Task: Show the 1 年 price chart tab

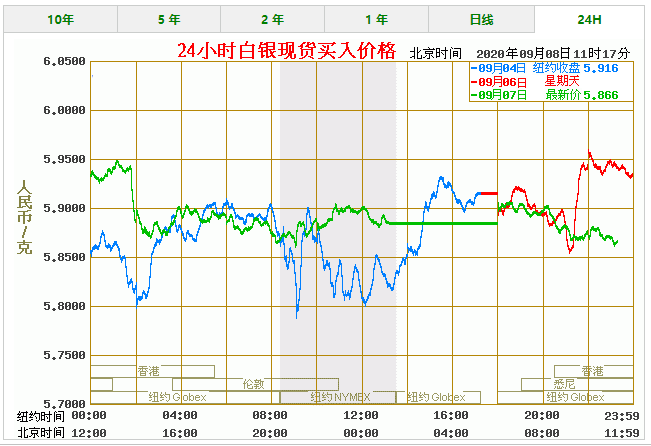Action: pyautogui.click(x=376, y=19)
